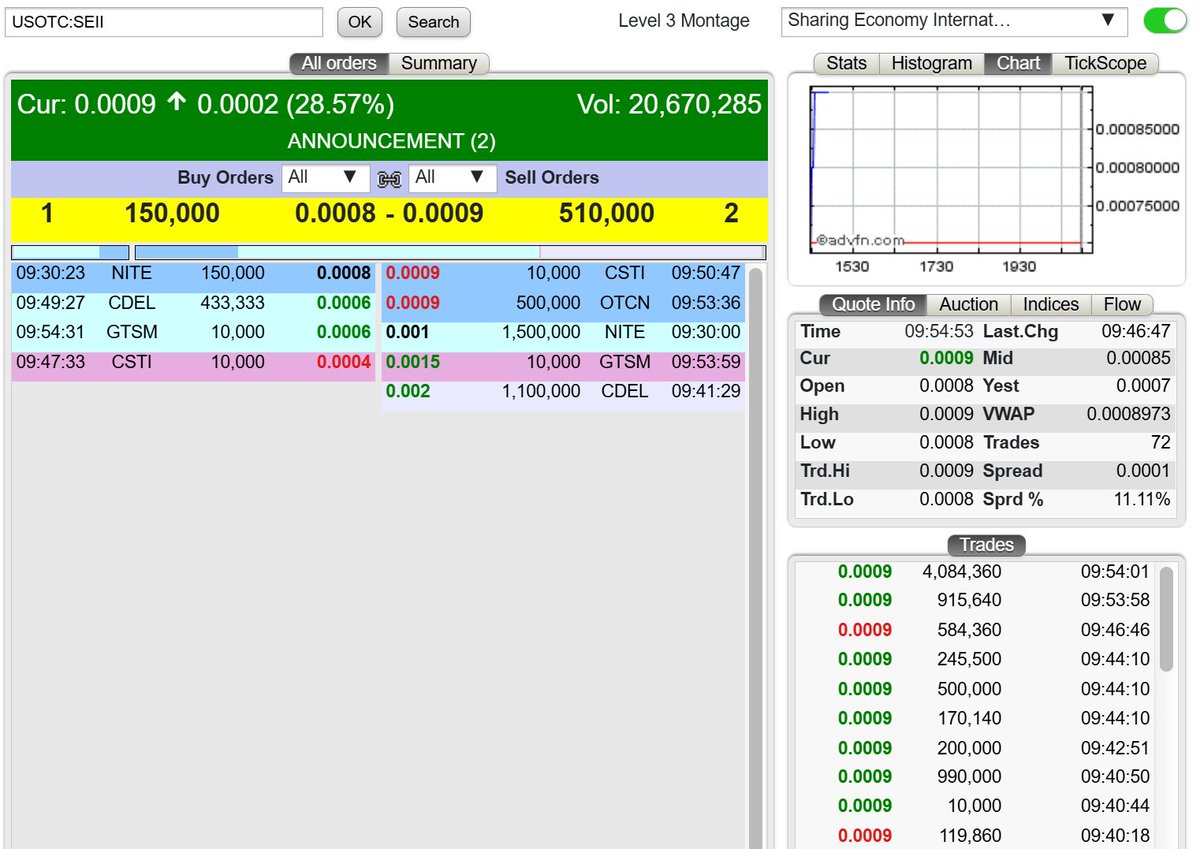Click the 4,084,360 trade at 09:54:01
Image resolution: width=1200 pixels, height=849 pixels.
click(976, 572)
